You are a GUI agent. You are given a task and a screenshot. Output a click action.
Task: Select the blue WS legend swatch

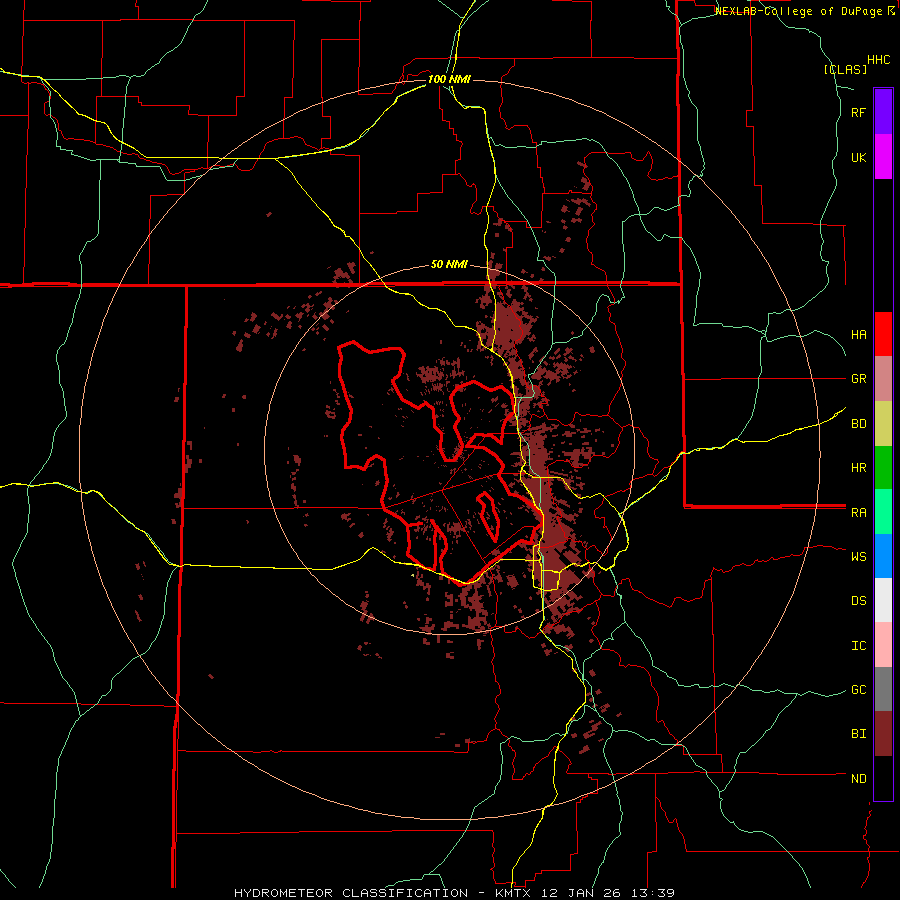pos(883,556)
